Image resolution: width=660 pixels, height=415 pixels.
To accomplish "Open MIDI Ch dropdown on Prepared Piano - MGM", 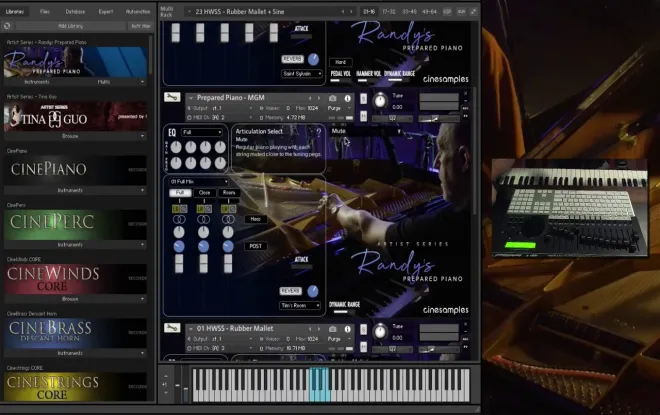I will [221, 117].
